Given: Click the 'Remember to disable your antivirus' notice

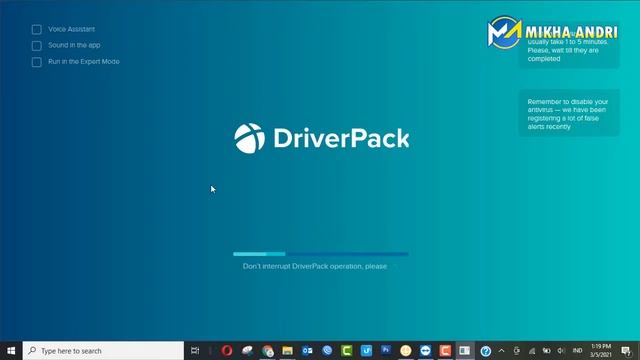Looking at the screenshot, I should click(569, 114).
